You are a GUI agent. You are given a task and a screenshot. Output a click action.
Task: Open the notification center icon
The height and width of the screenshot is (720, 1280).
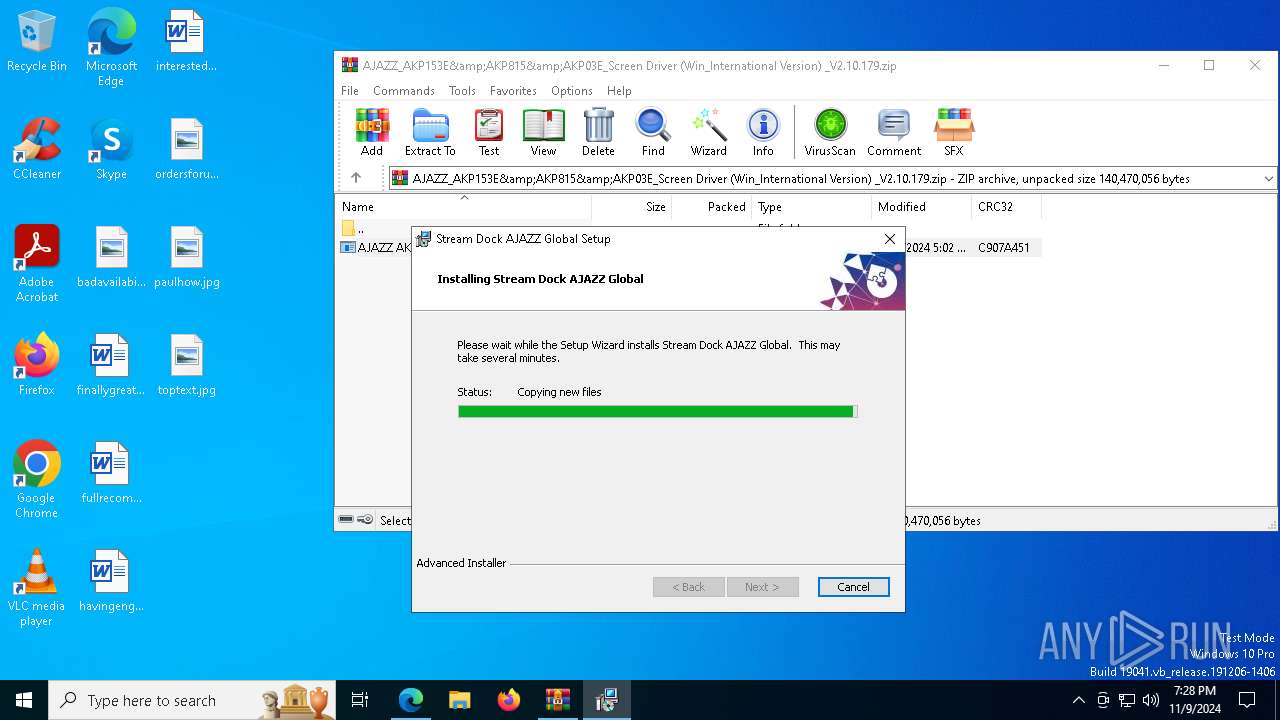pos(1247,700)
